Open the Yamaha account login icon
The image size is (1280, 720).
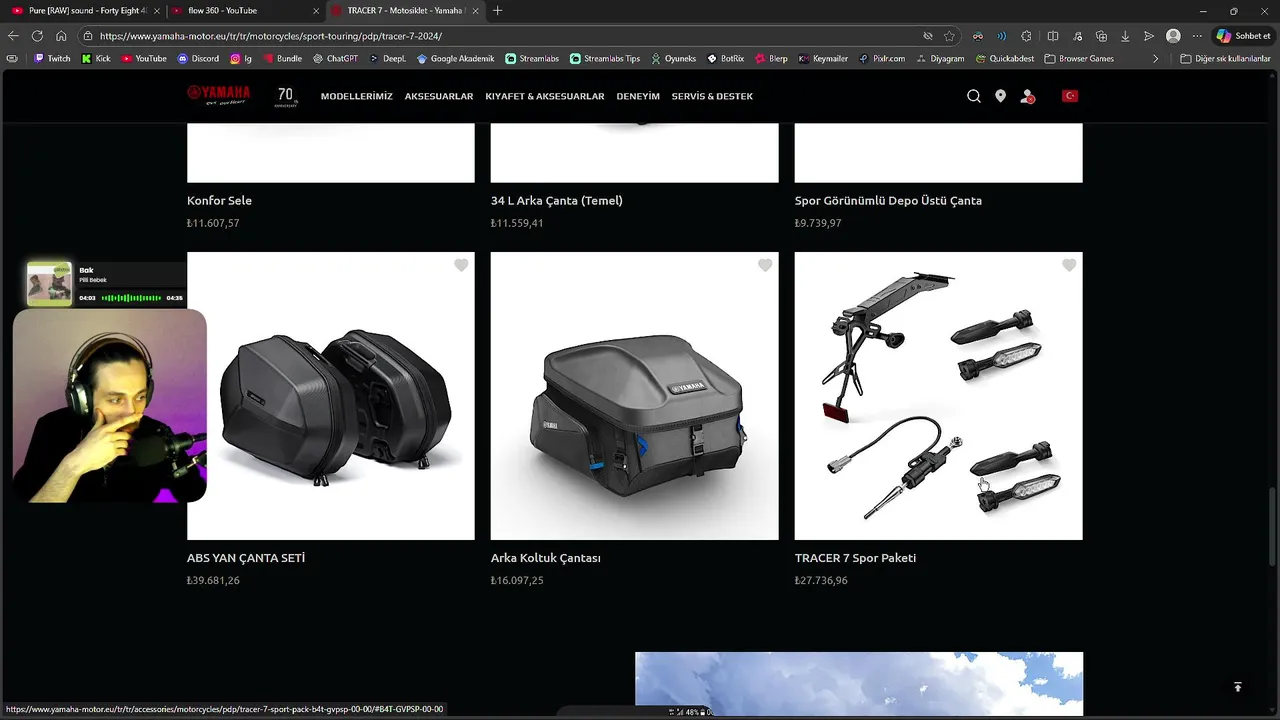click(x=1027, y=96)
